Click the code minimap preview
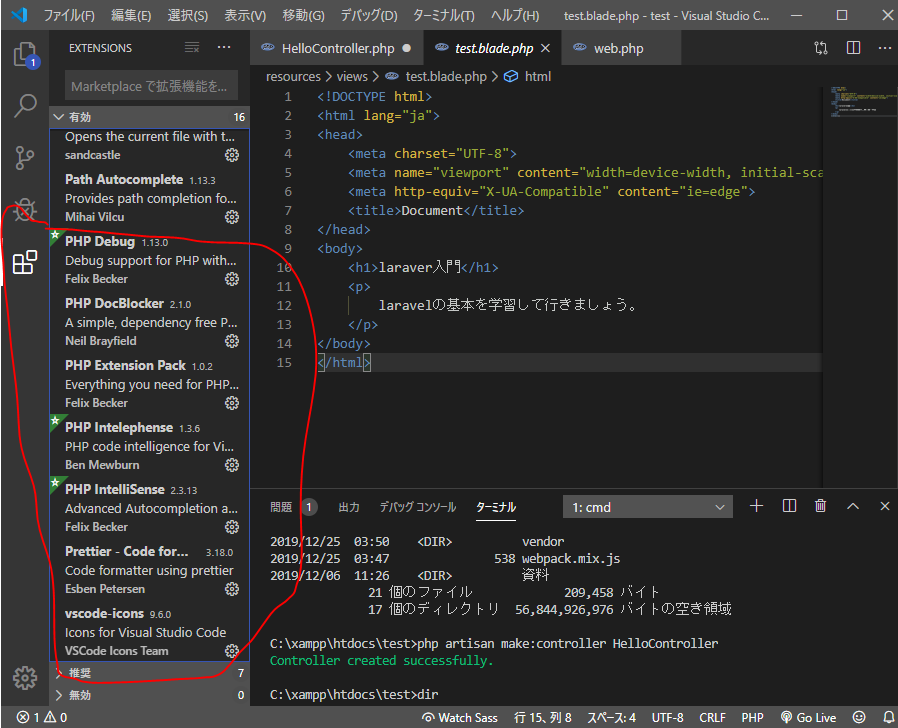 (x=846, y=102)
